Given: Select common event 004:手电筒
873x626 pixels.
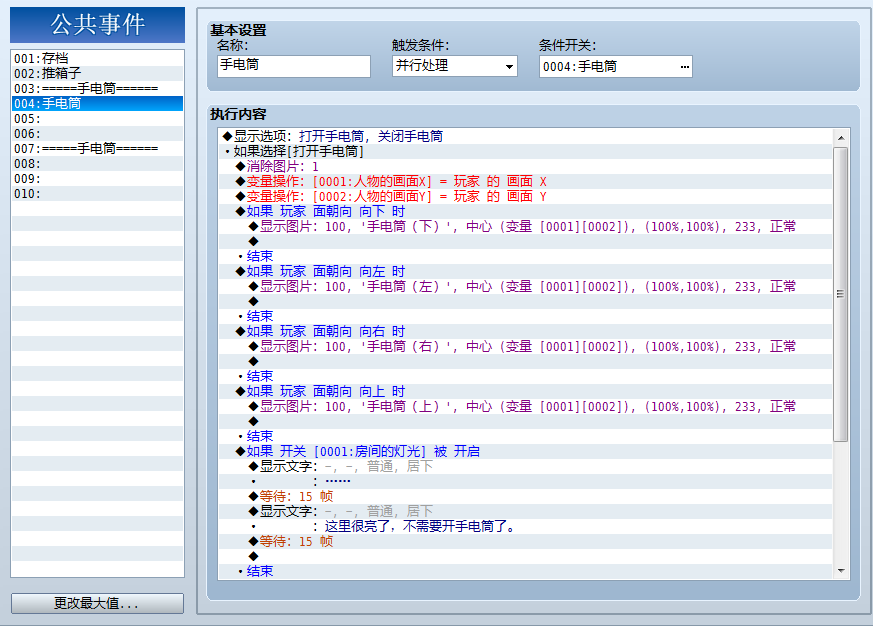Looking at the screenshot, I should [97, 104].
